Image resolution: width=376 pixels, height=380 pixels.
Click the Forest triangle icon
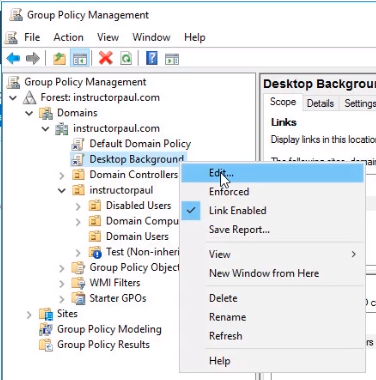coord(29,98)
